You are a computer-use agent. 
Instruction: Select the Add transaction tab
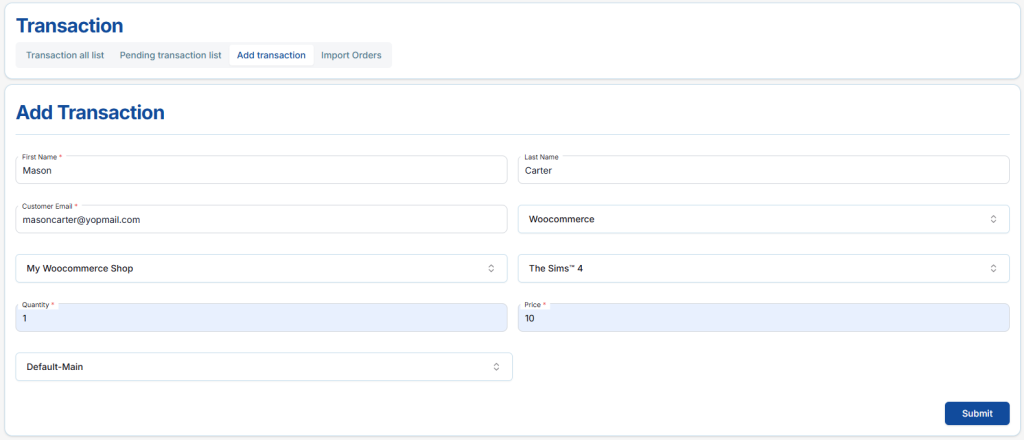click(x=271, y=55)
